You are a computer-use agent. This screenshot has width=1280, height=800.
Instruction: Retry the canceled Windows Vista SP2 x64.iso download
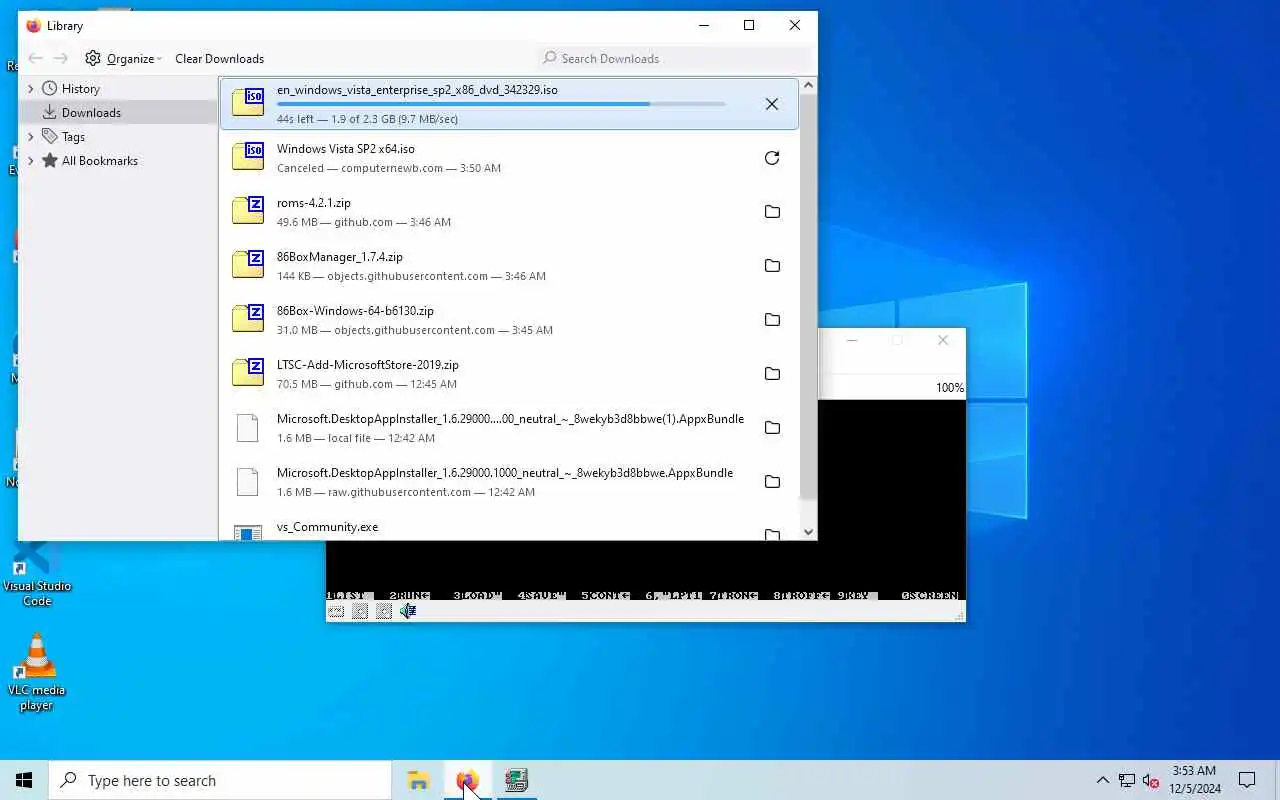[772, 158]
